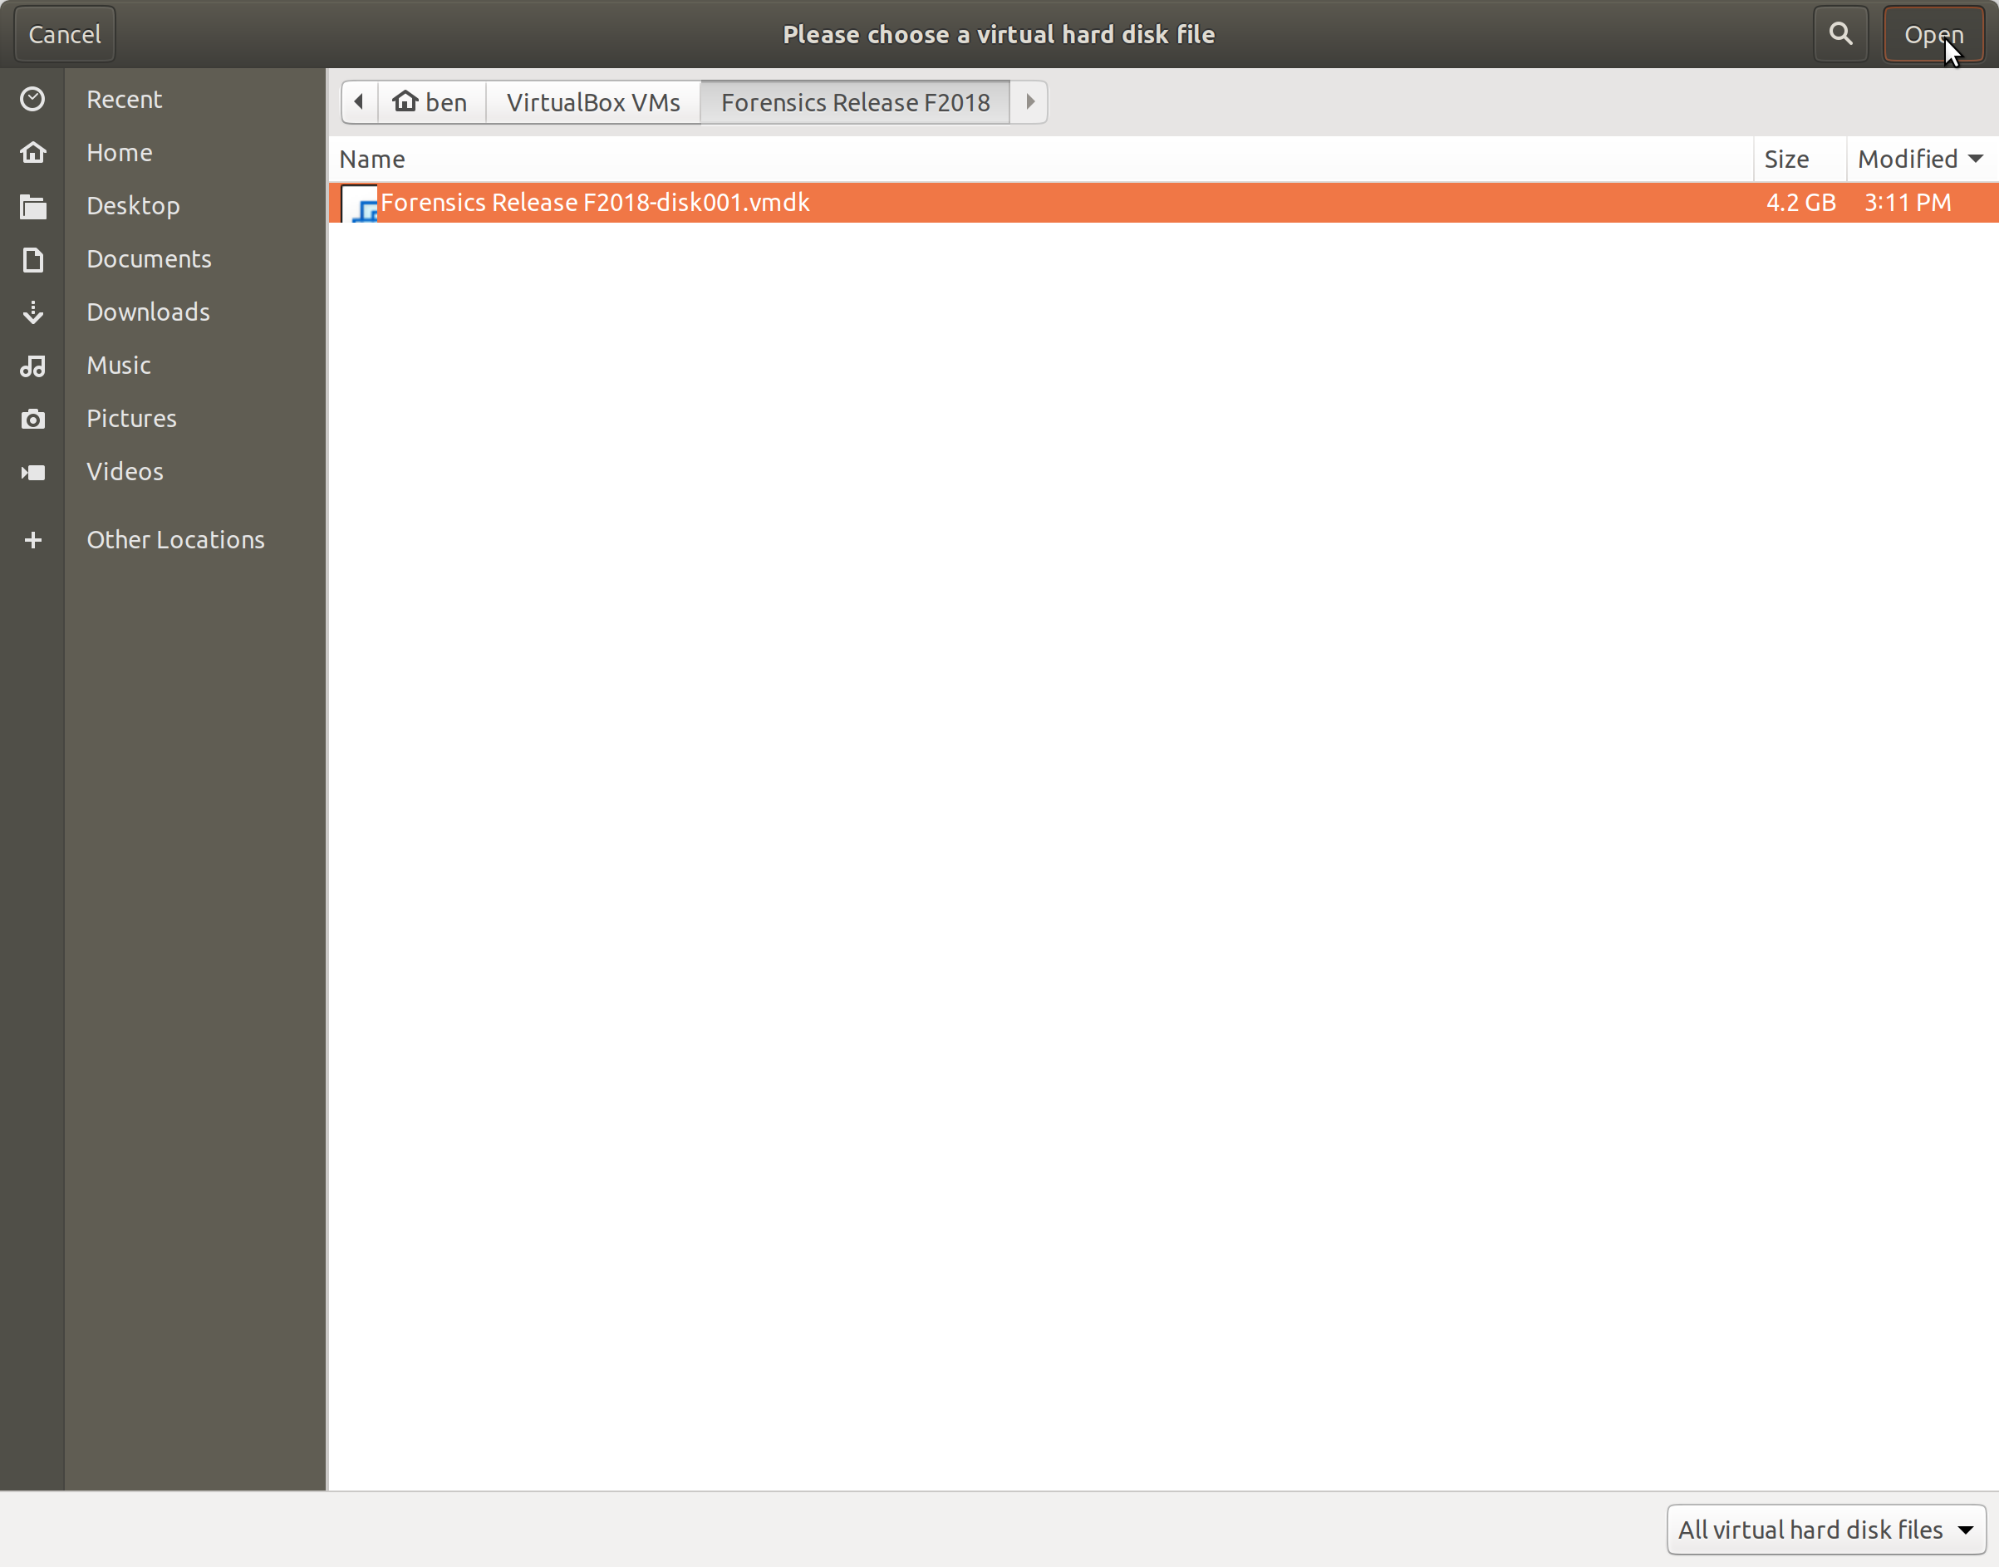This screenshot has width=1999, height=1567.
Task: Select Forensics Release F2018-disk001.vmdk file
Action: pyautogui.click(x=1163, y=203)
